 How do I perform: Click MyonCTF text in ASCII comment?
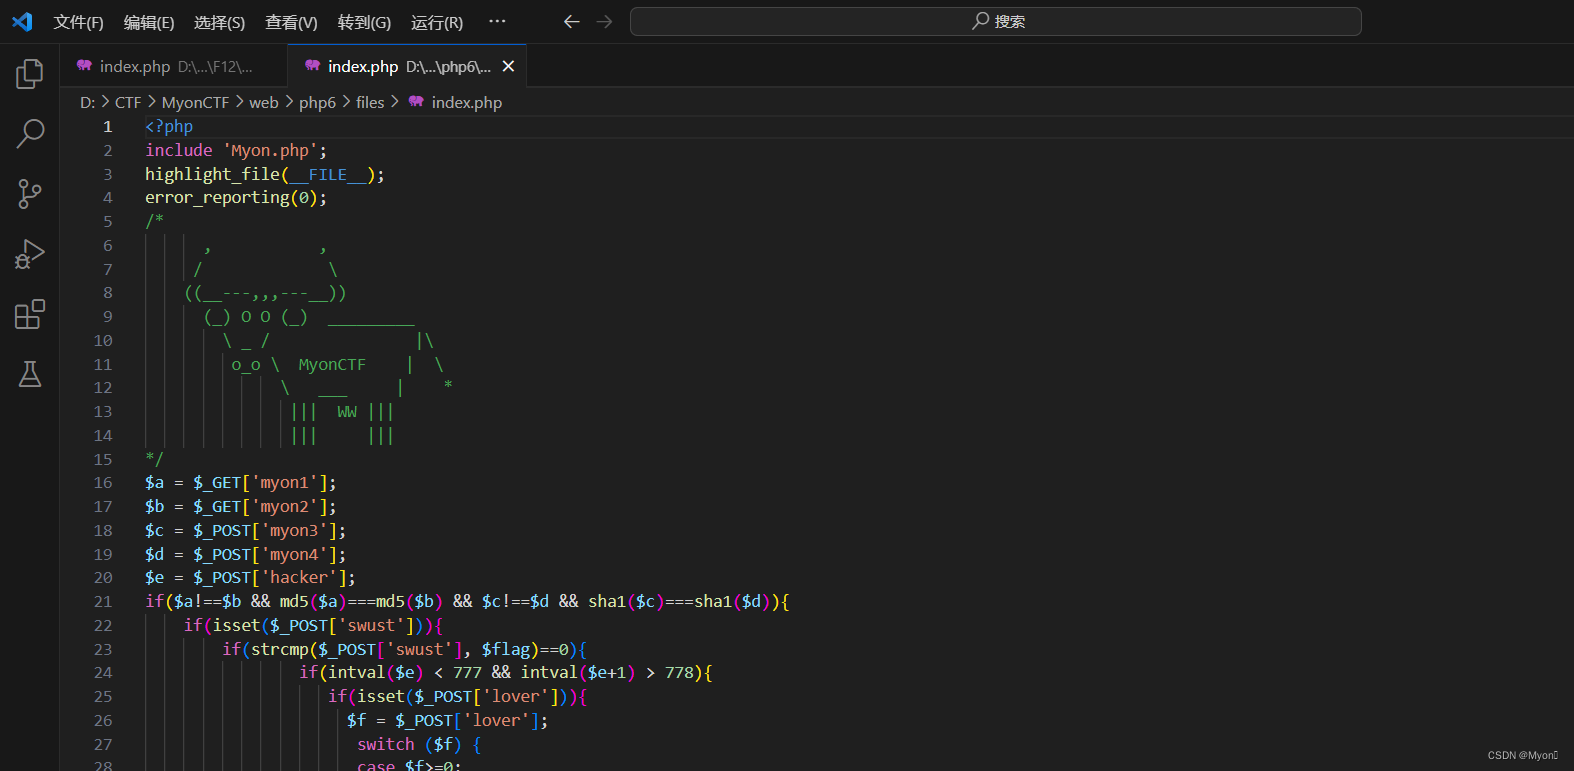[x=332, y=364]
